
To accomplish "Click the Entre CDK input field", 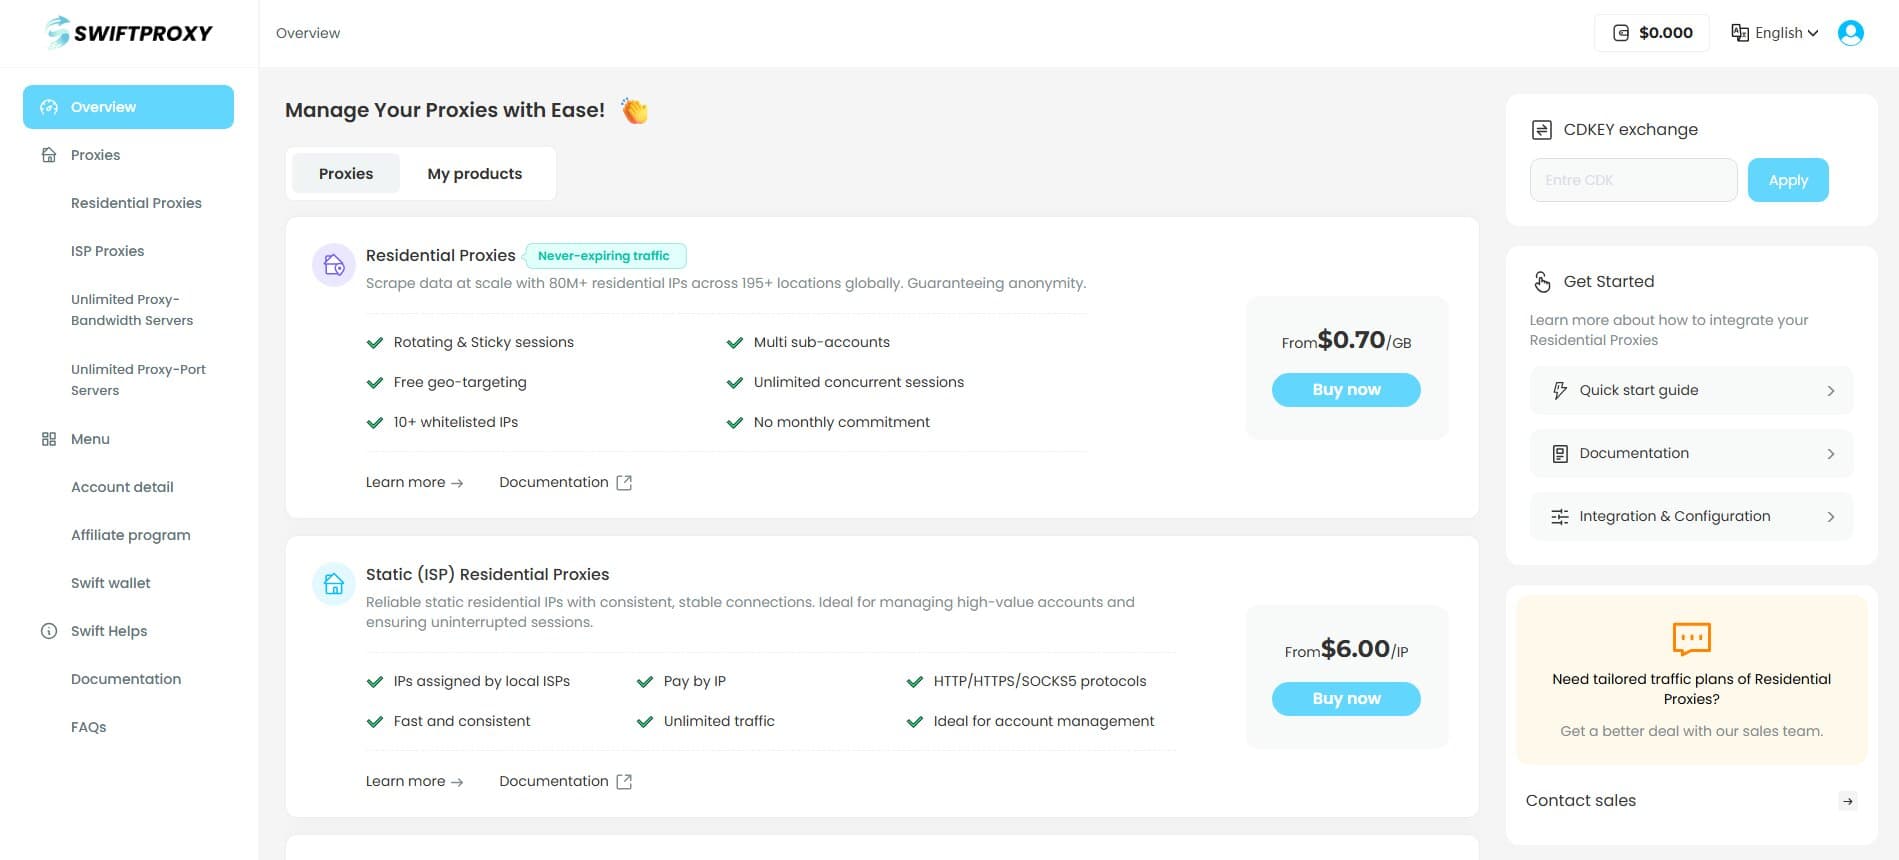I will click(x=1633, y=180).
